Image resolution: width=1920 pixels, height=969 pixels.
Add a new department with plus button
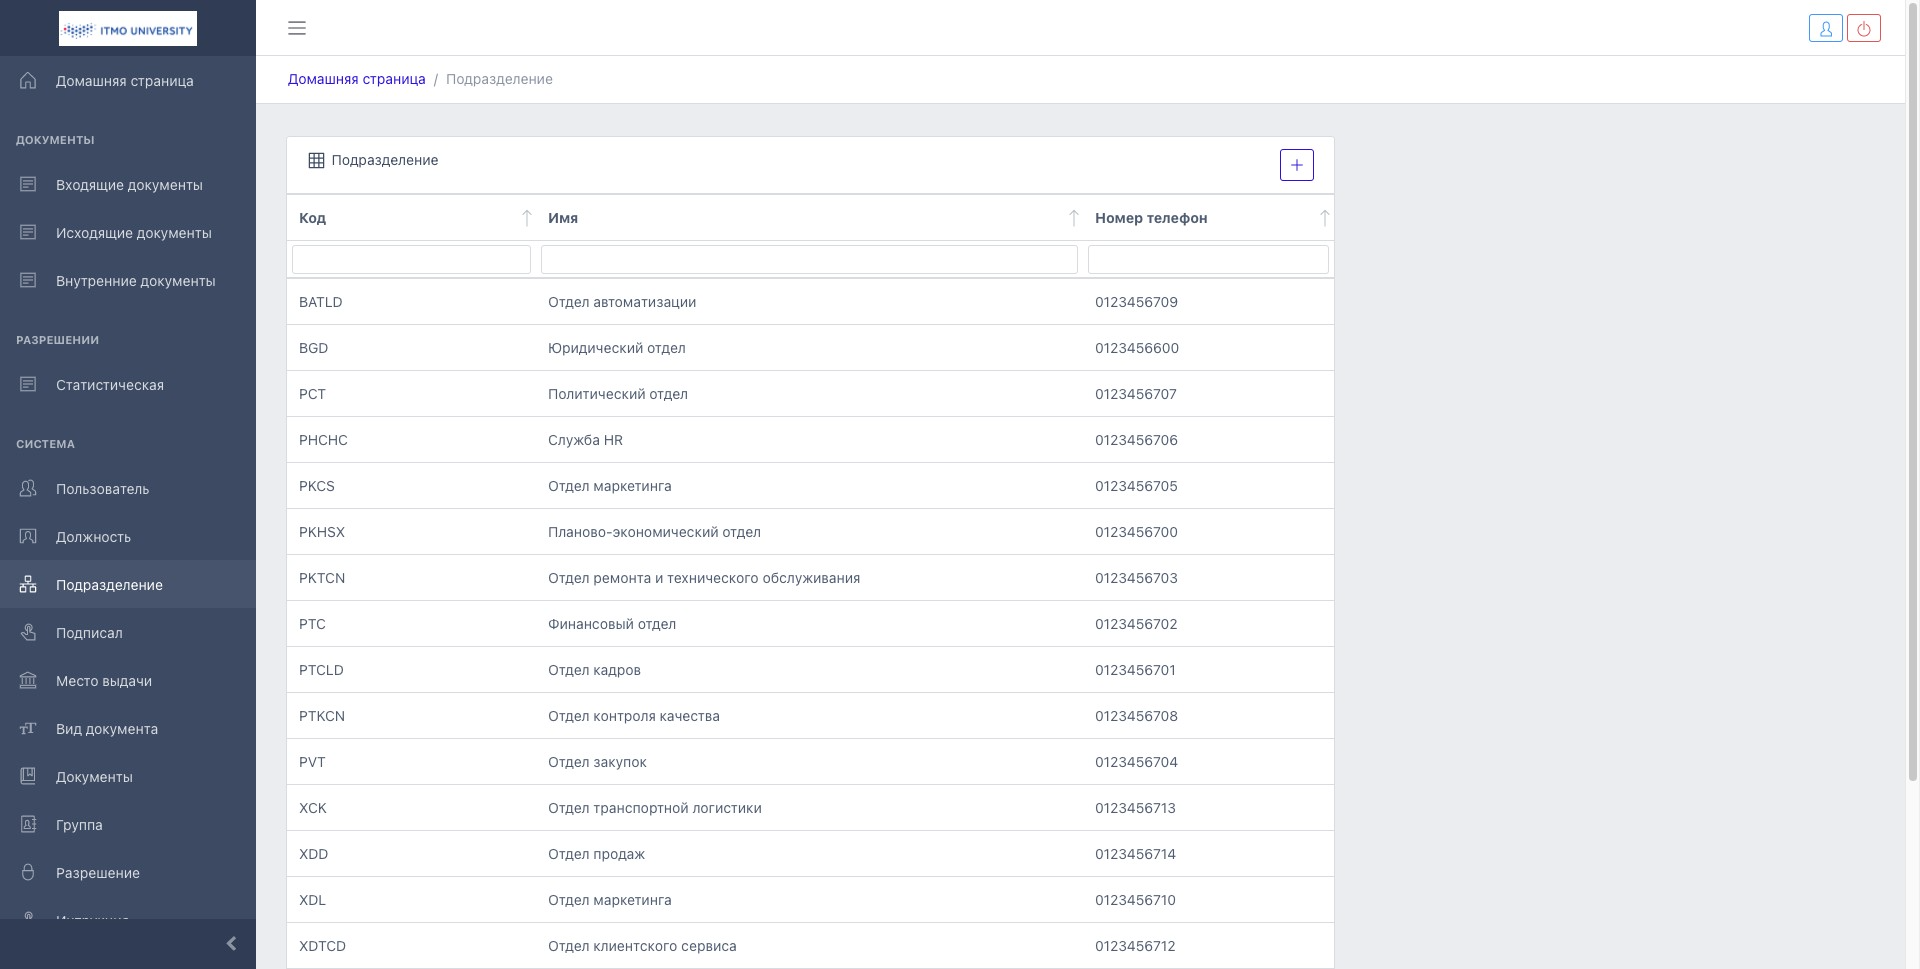pyautogui.click(x=1296, y=165)
